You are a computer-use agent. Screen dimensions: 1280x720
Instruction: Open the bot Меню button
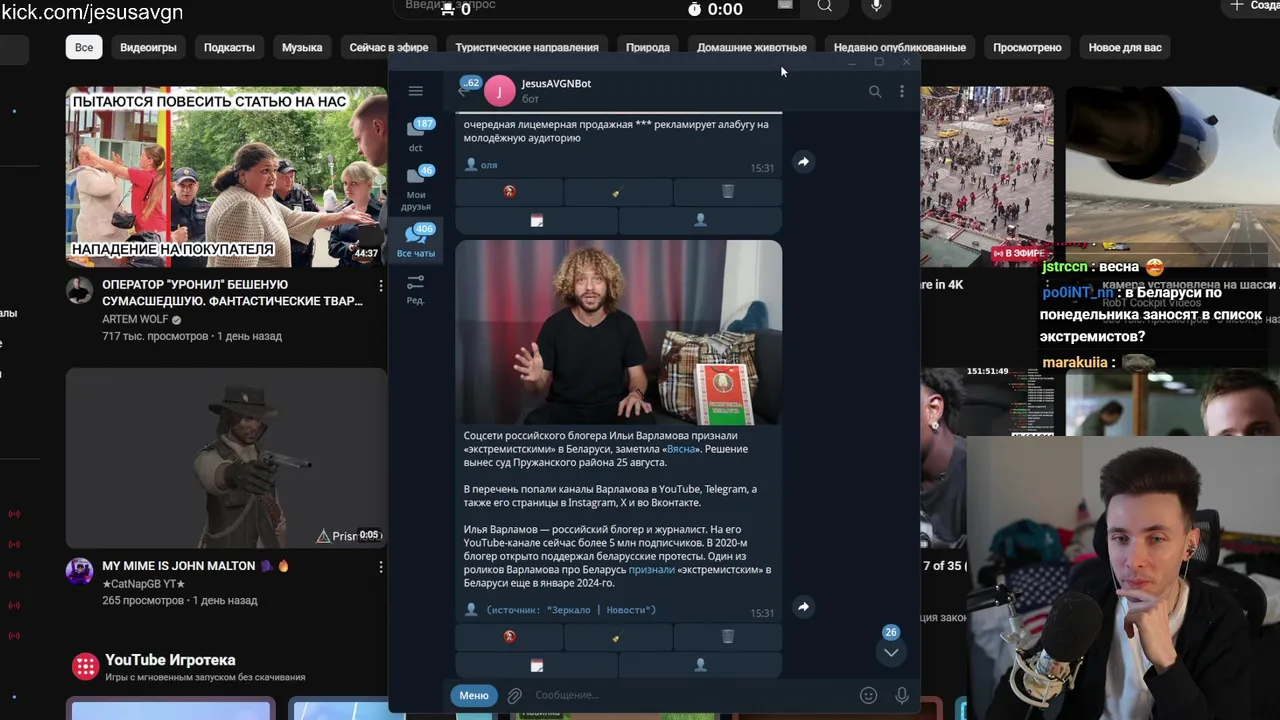[x=474, y=695]
